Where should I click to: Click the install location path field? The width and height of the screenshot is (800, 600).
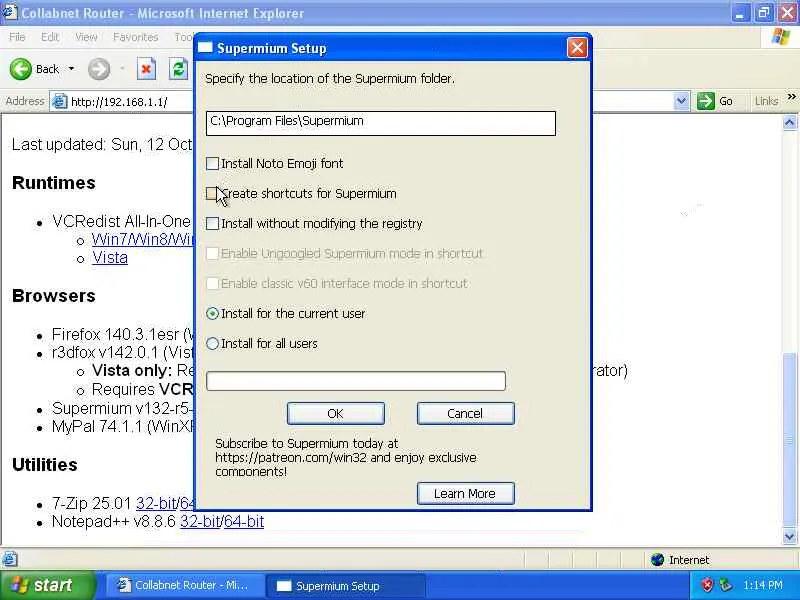pyautogui.click(x=381, y=123)
